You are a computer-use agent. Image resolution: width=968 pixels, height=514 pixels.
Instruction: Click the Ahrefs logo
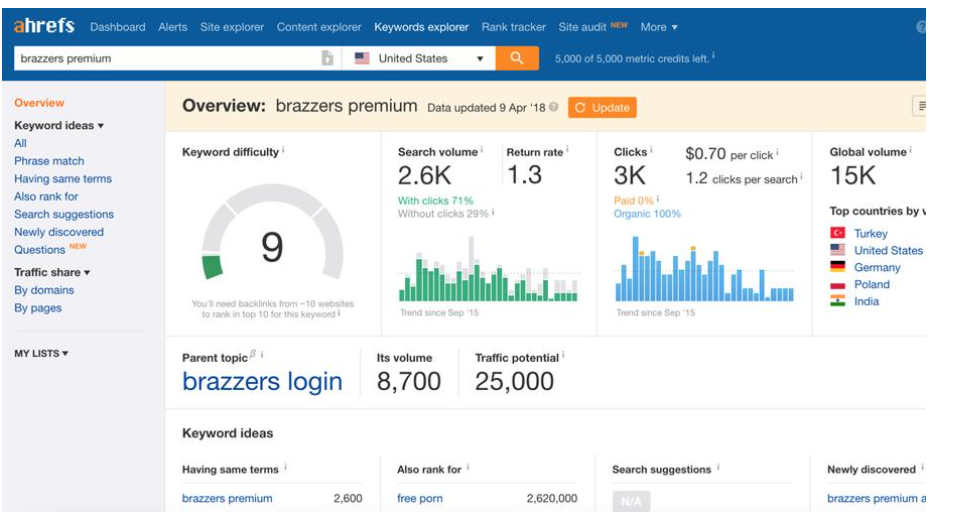tap(44, 26)
